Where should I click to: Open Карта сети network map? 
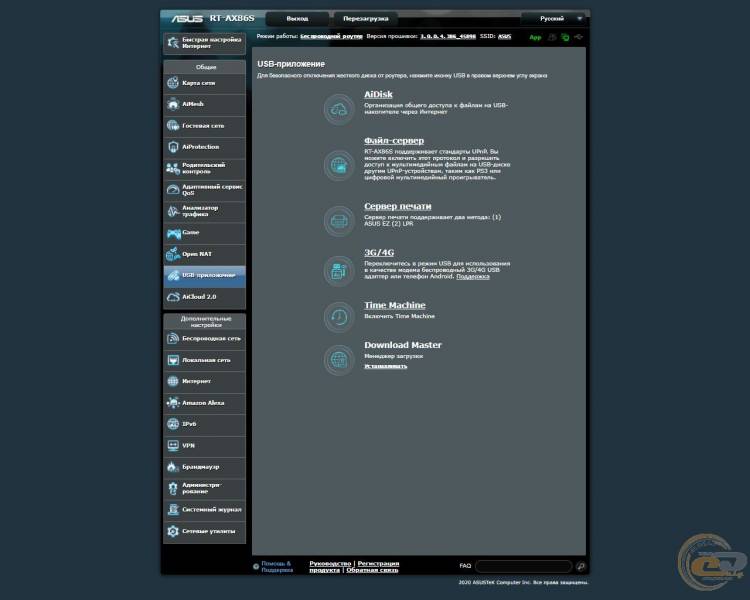[x=205, y=83]
